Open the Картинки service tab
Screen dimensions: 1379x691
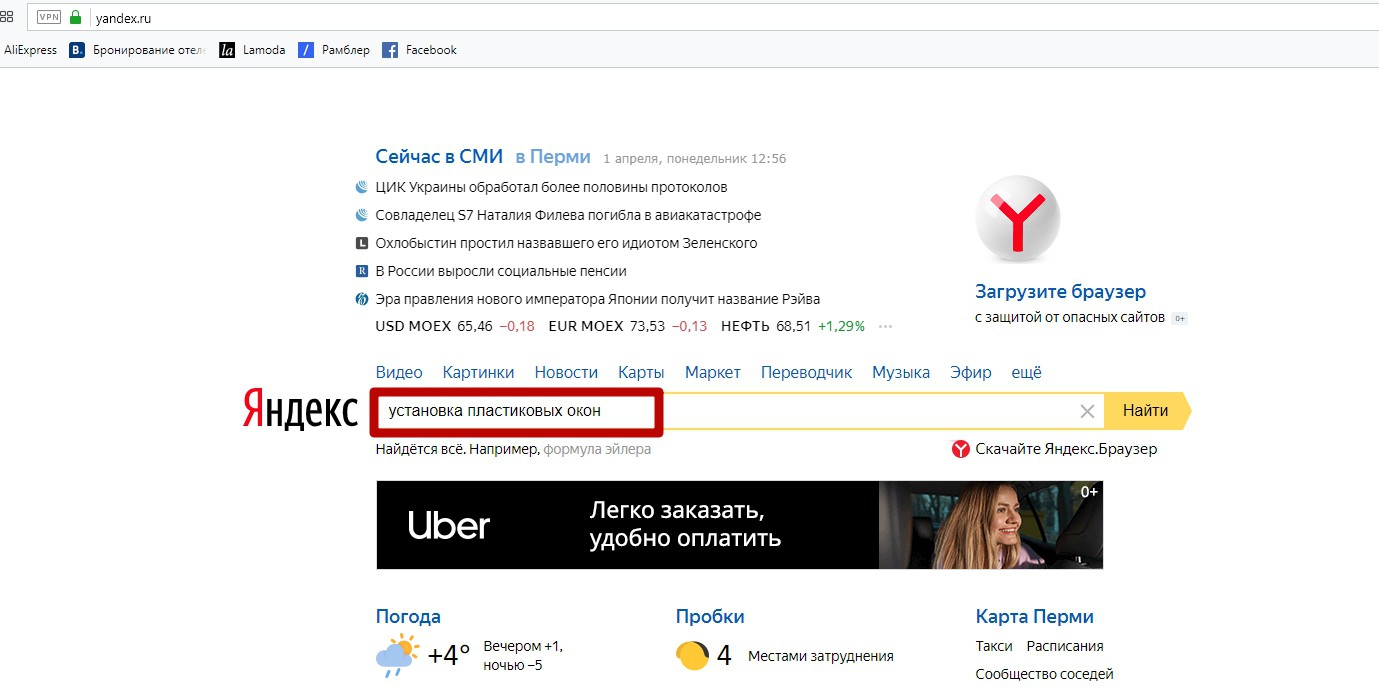[x=478, y=372]
